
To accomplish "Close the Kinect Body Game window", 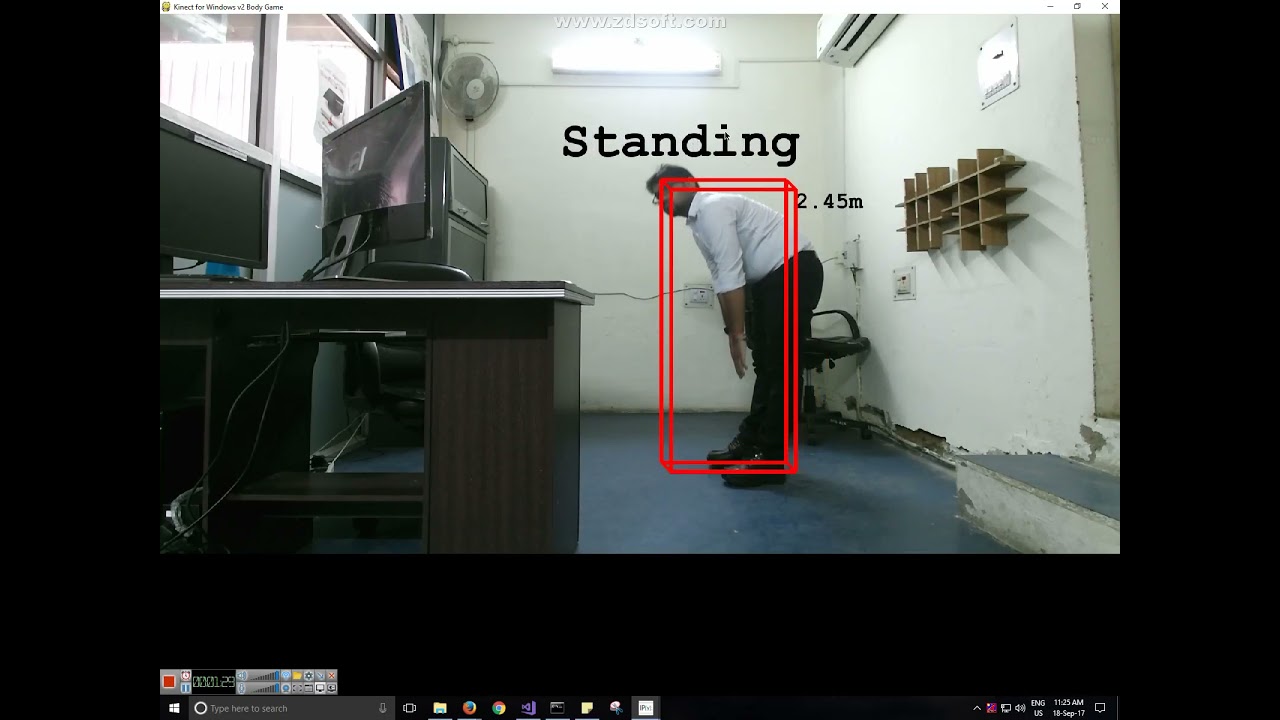I will point(1105,7).
